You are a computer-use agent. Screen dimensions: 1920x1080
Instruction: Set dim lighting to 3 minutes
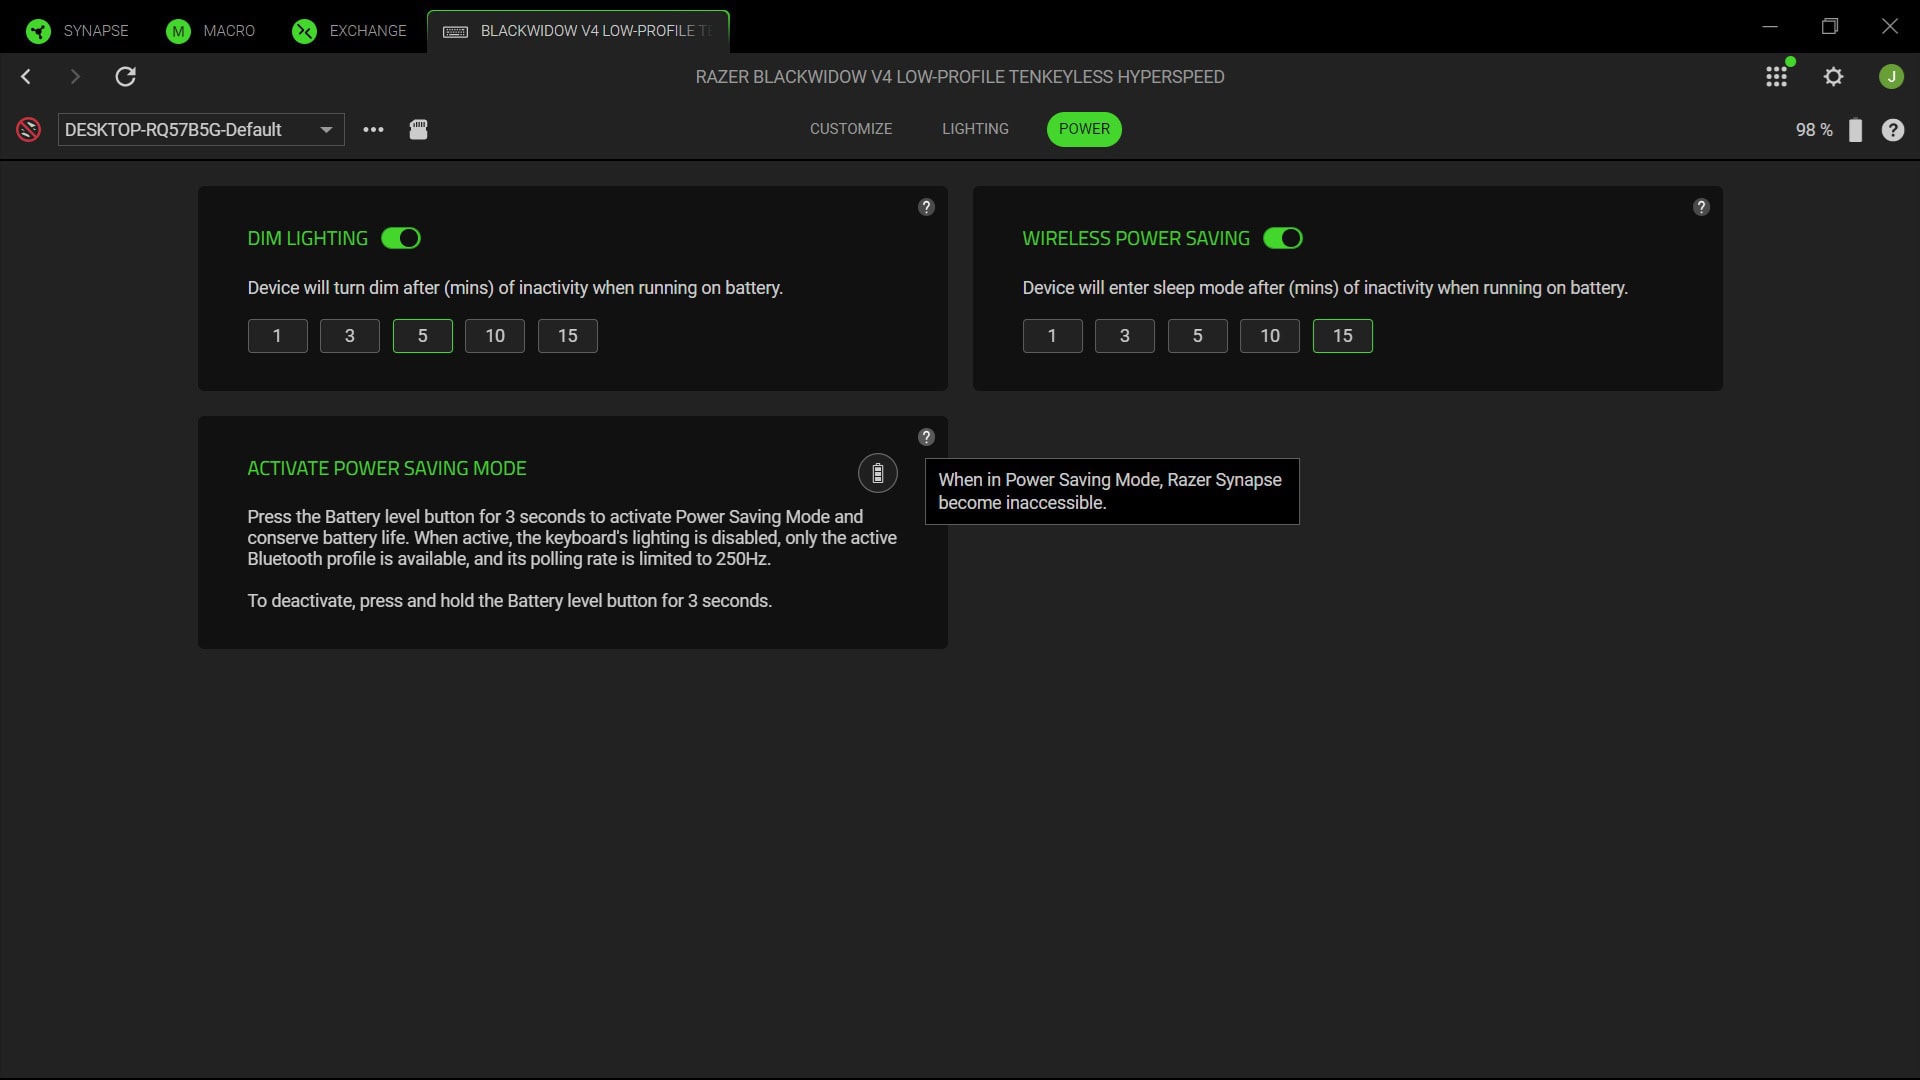(350, 336)
